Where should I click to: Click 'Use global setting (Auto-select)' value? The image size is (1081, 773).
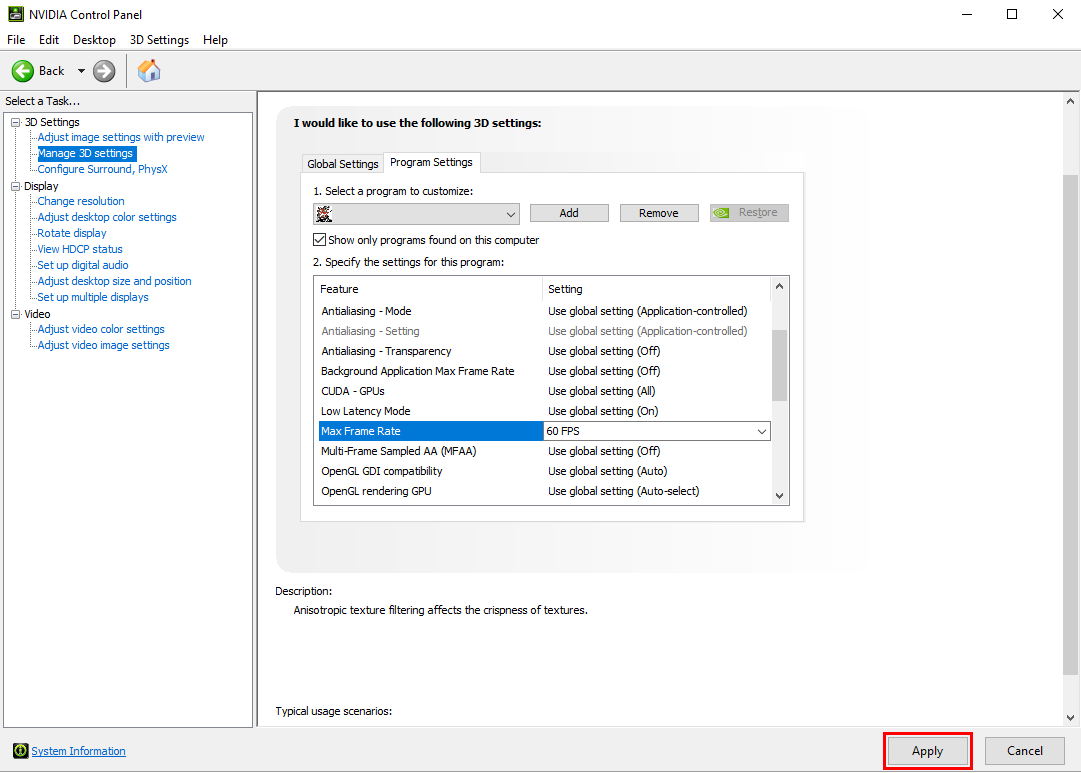click(x=624, y=491)
